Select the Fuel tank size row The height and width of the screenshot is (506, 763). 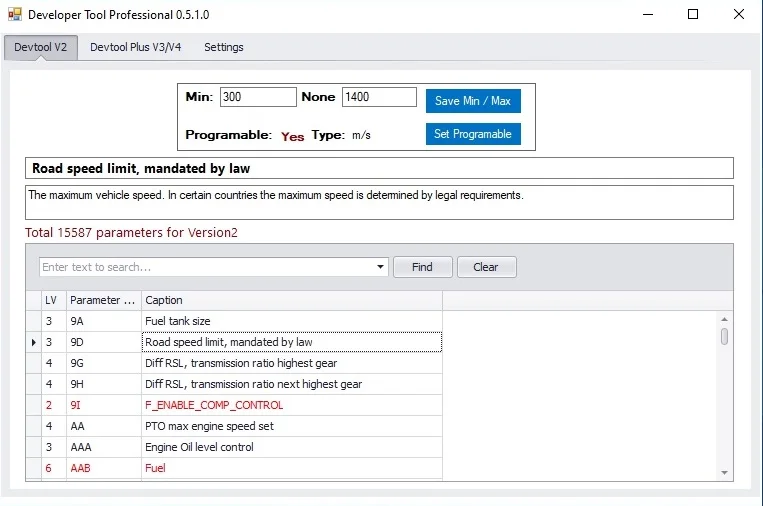(x=234, y=321)
